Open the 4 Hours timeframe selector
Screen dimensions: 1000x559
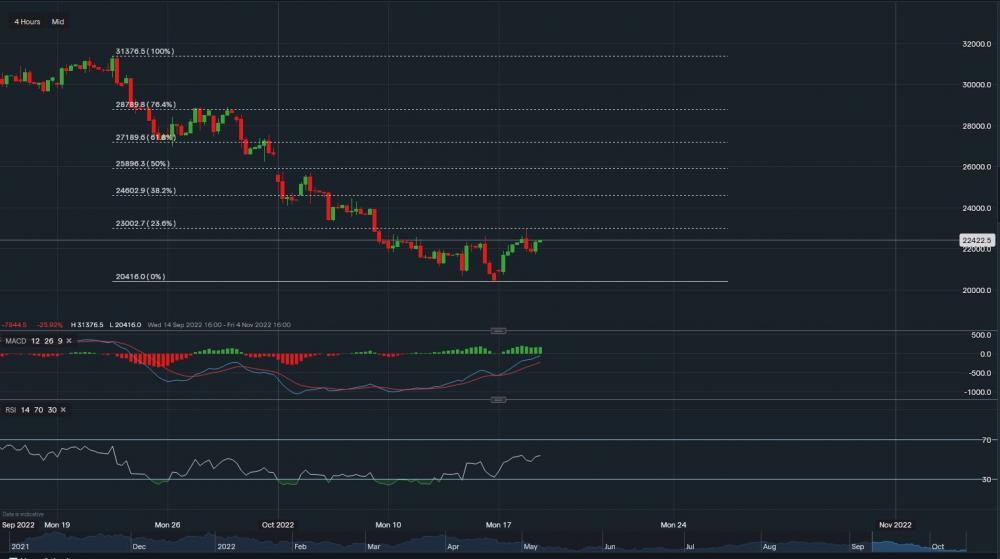(27, 21)
